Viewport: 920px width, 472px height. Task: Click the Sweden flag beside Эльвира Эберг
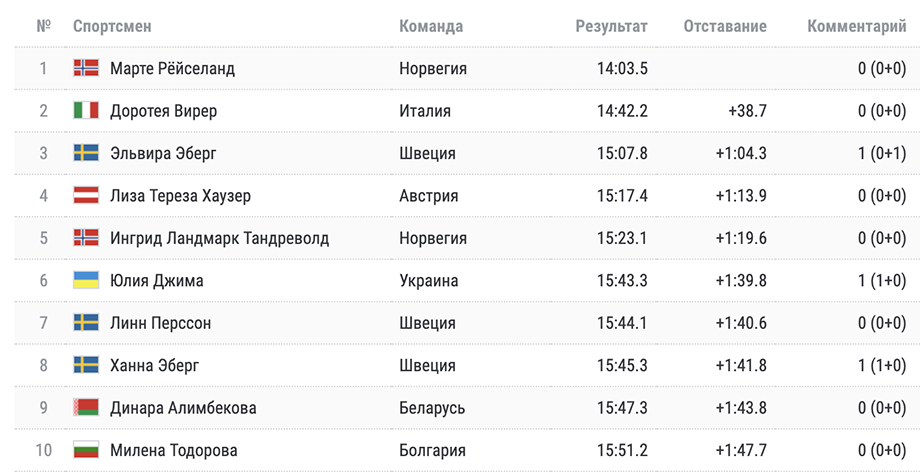click(86, 153)
